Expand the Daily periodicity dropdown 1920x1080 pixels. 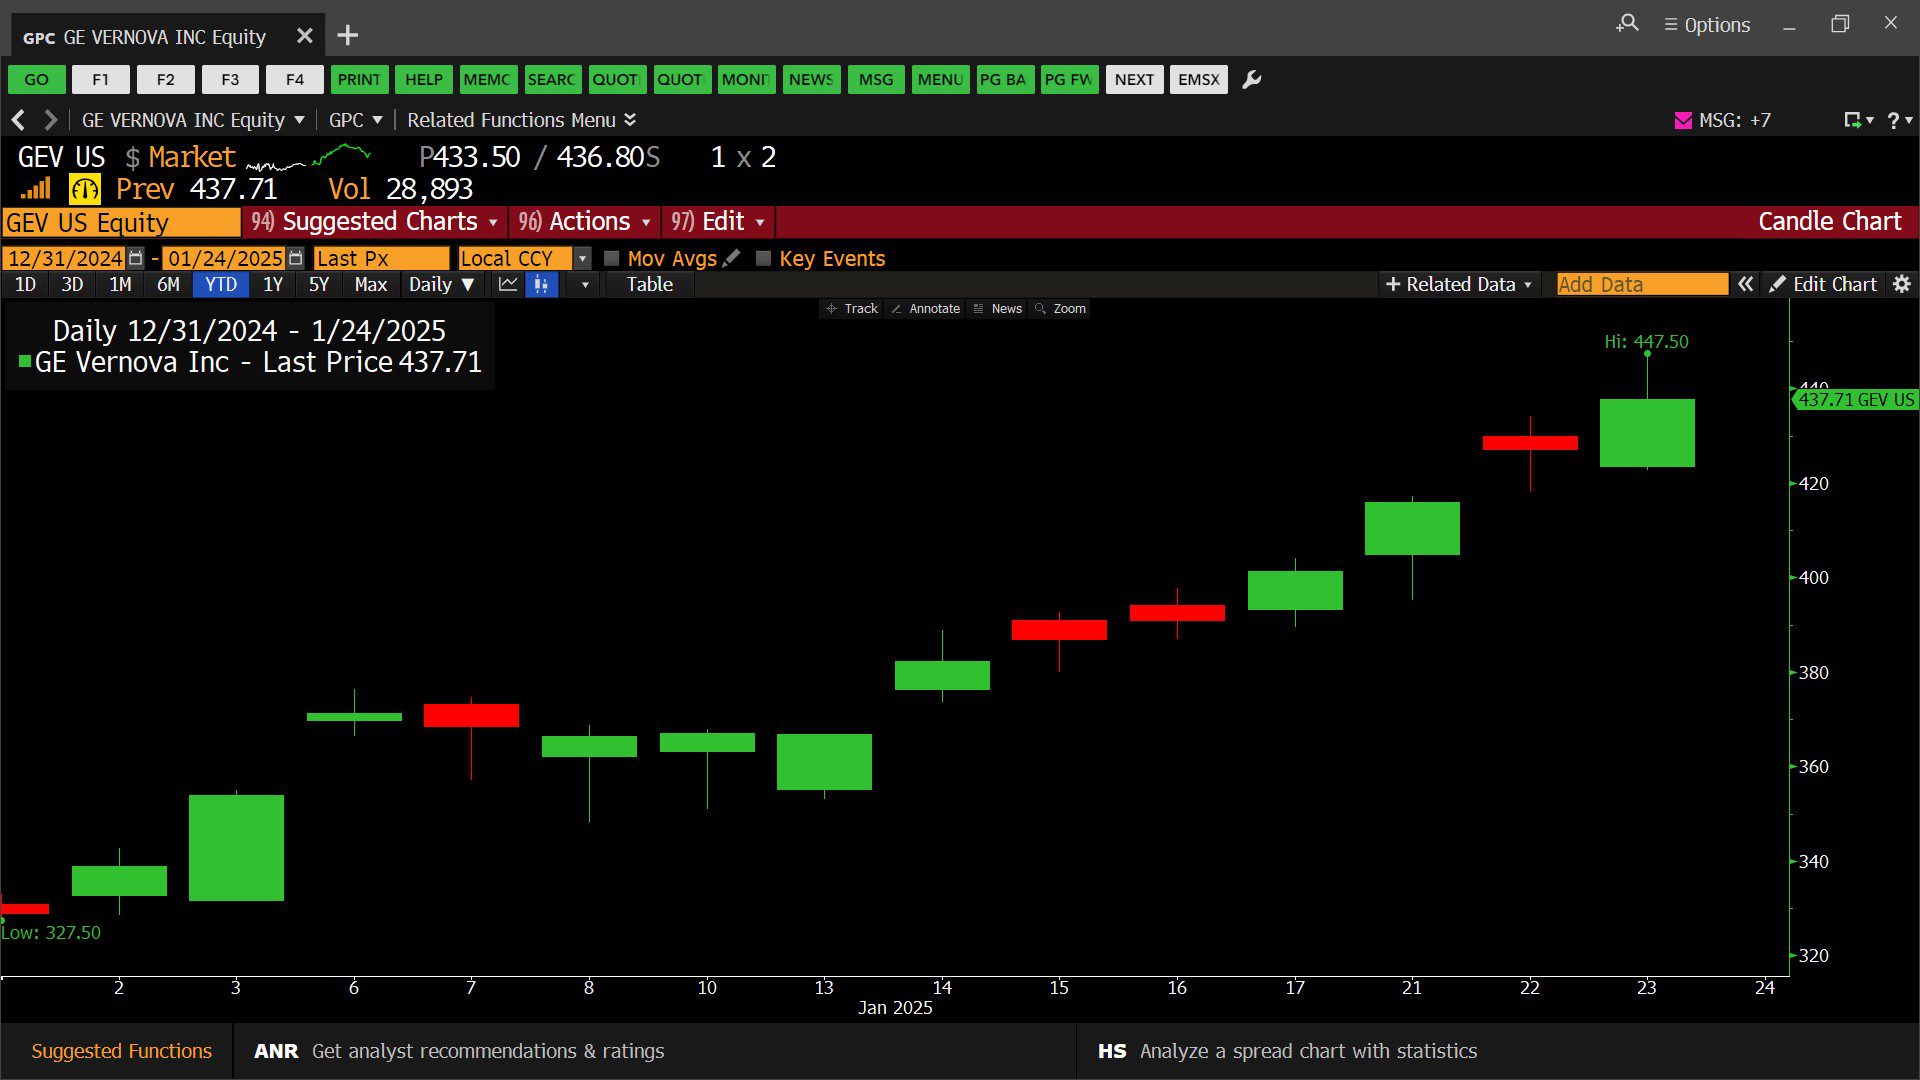pyautogui.click(x=441, y=285)
